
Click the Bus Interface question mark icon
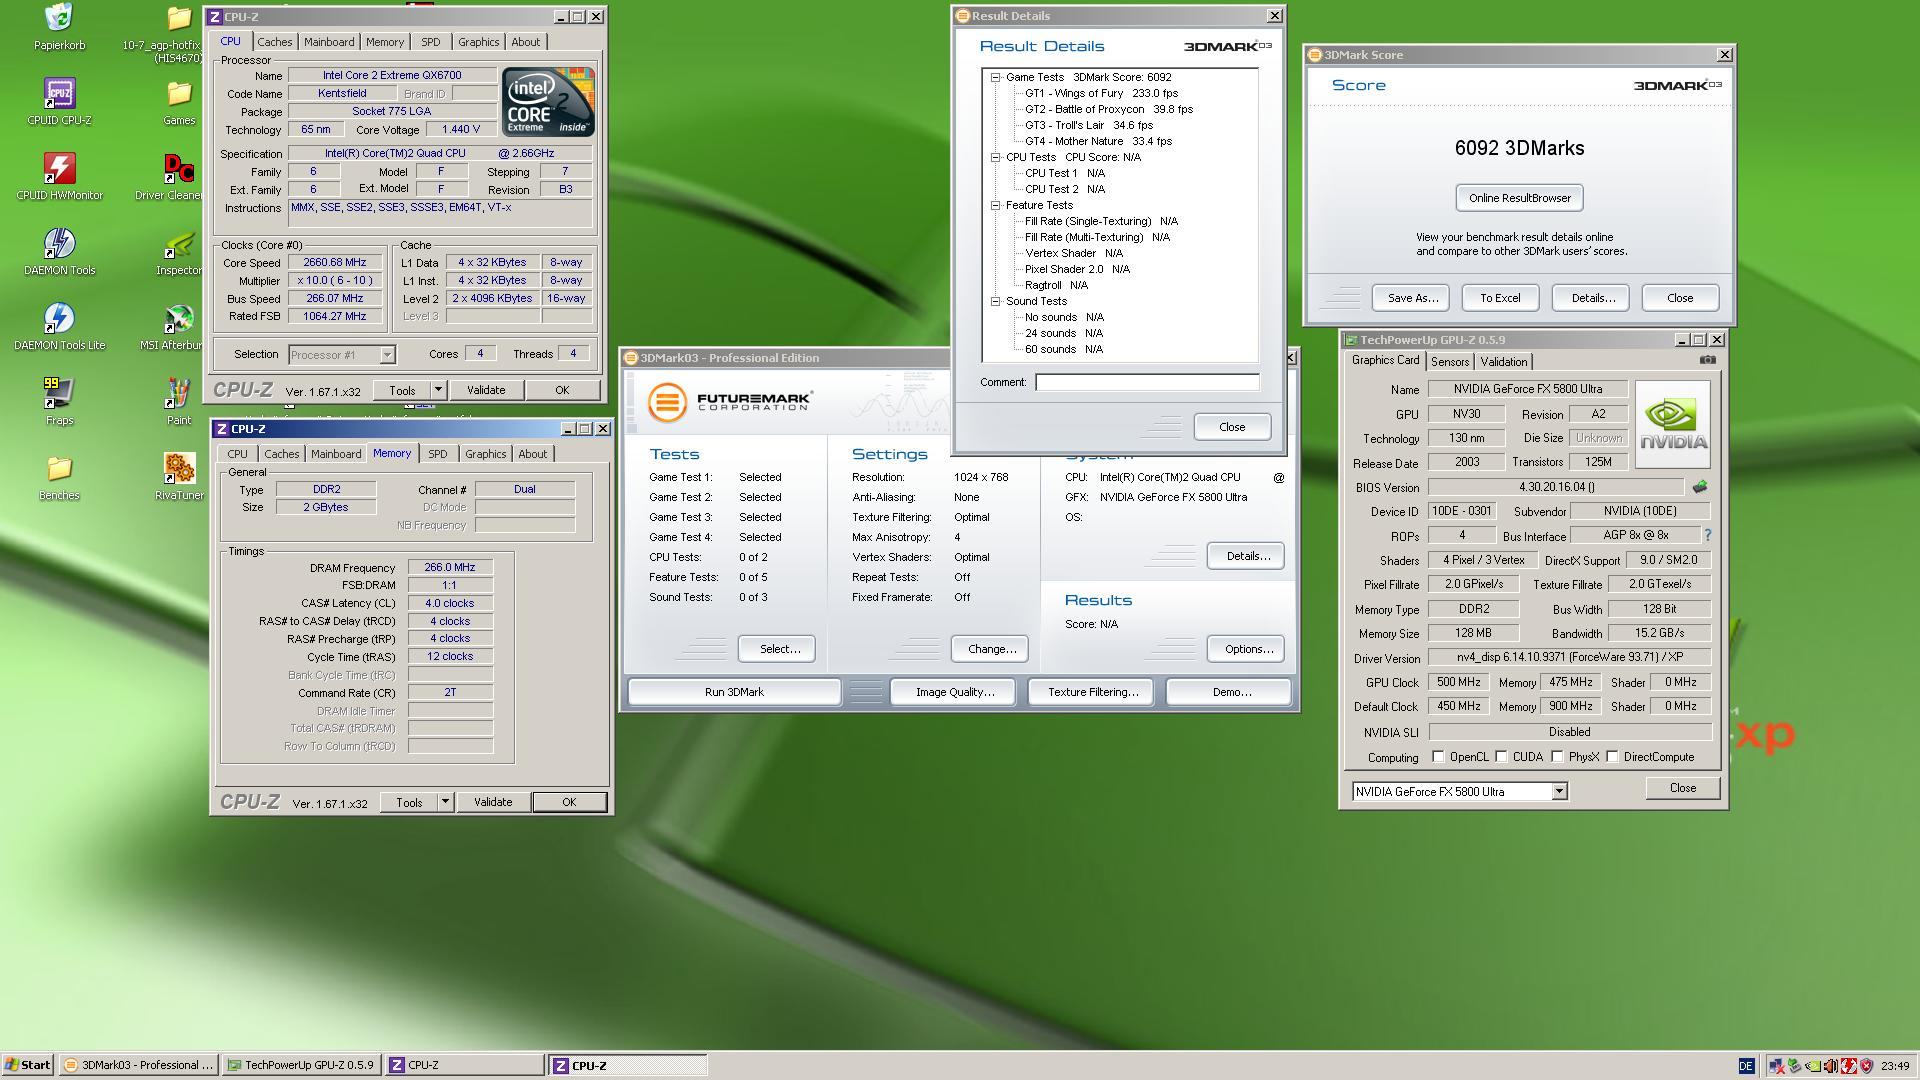[1707, 535]
